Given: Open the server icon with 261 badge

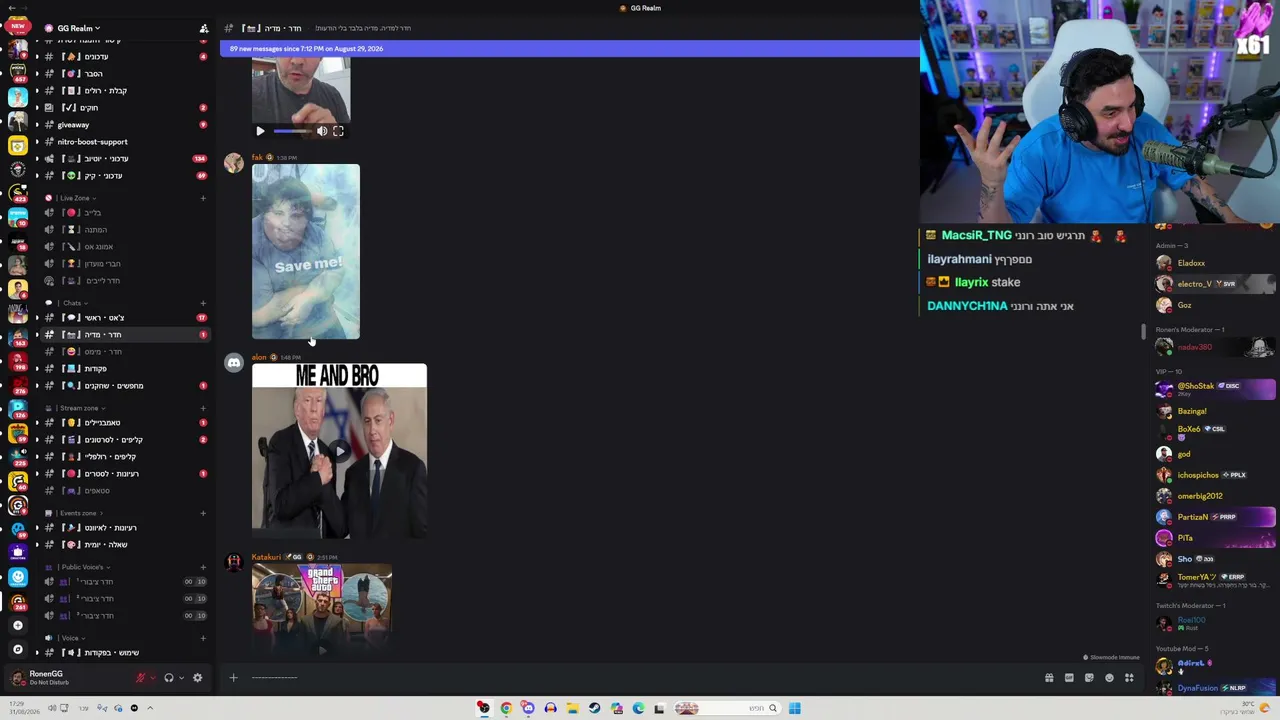Looking at the screenshot, I should (17, 602).
